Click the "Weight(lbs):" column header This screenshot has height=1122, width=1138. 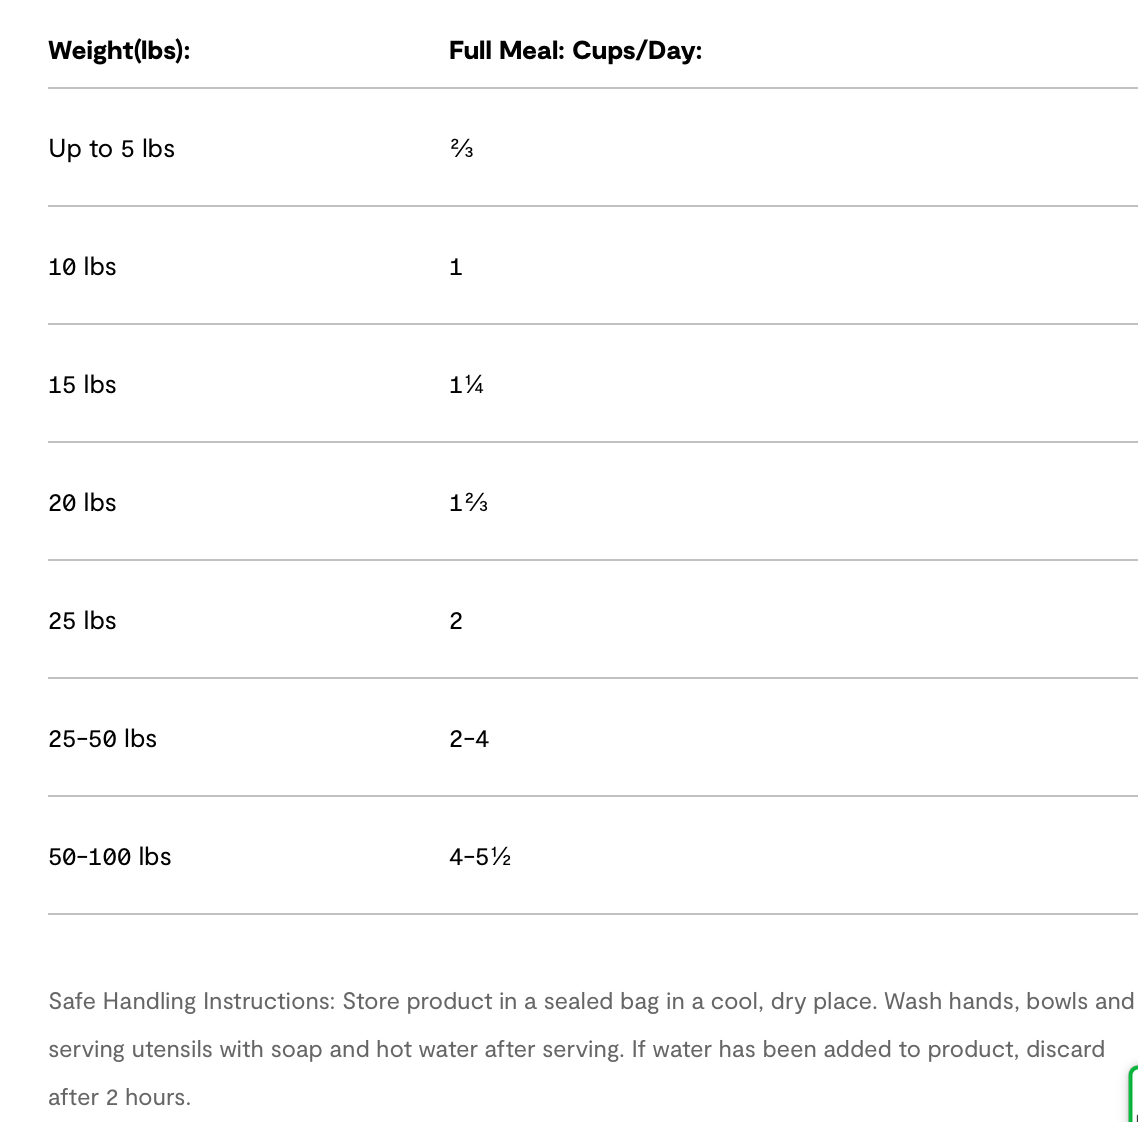tap(119, 51)
